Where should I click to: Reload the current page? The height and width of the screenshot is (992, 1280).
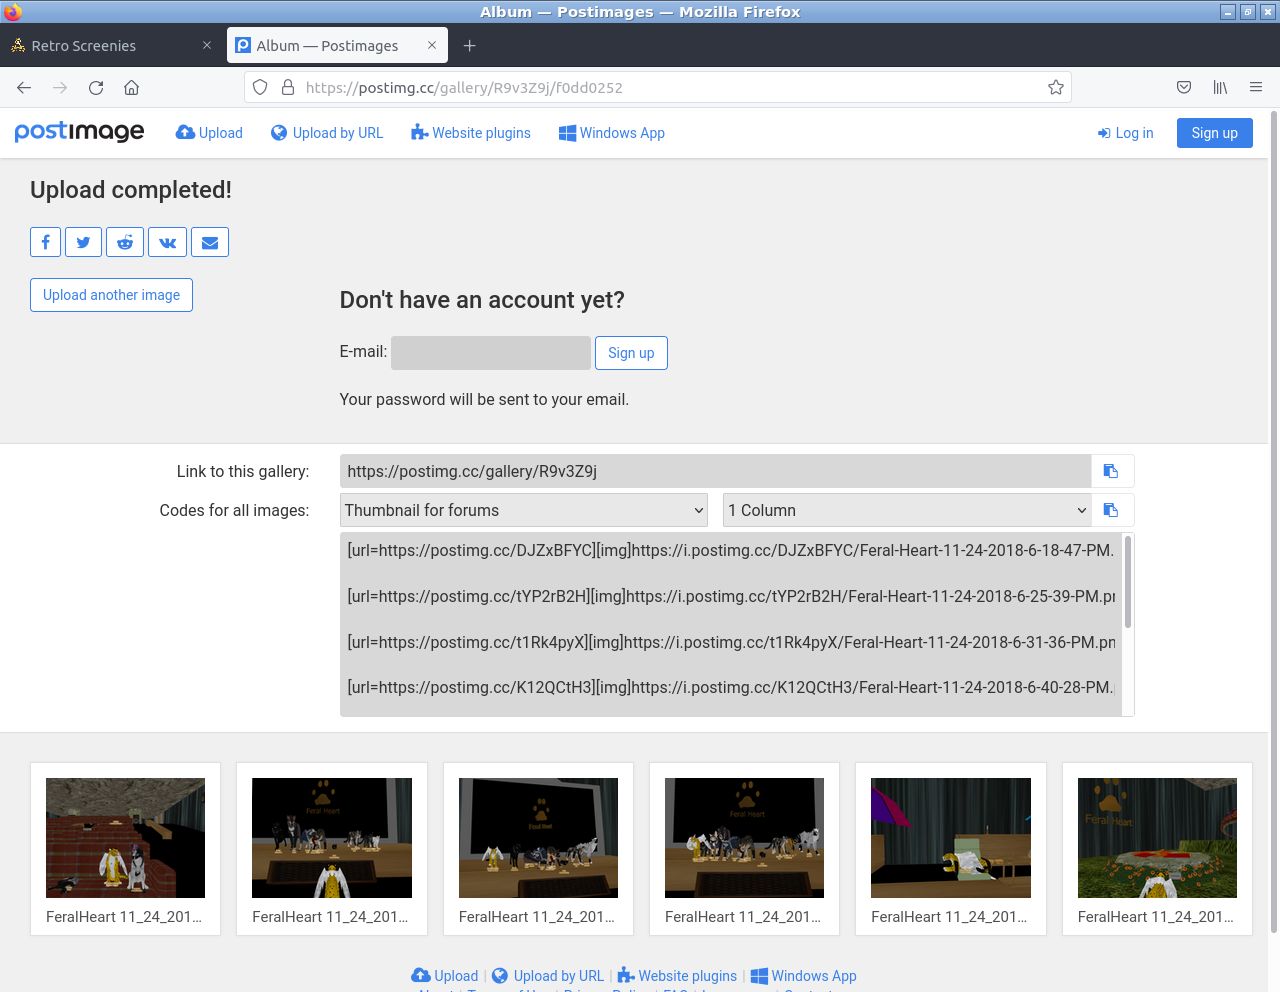(x=96, y=88)
